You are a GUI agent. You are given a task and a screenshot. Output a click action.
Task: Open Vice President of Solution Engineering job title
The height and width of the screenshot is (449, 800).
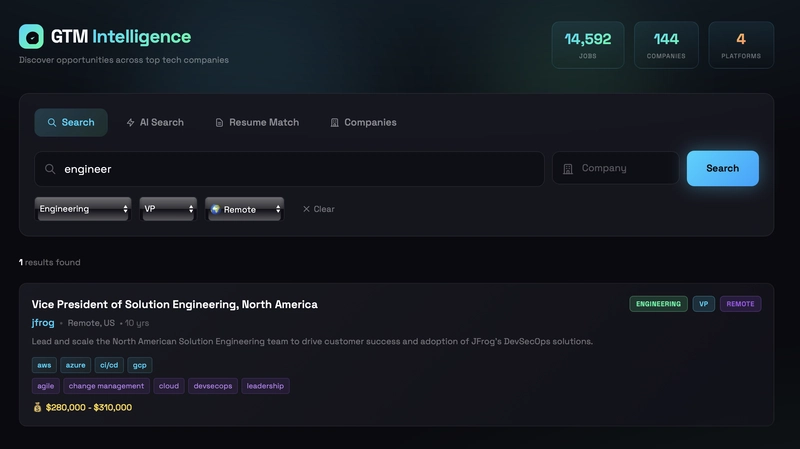174,304
